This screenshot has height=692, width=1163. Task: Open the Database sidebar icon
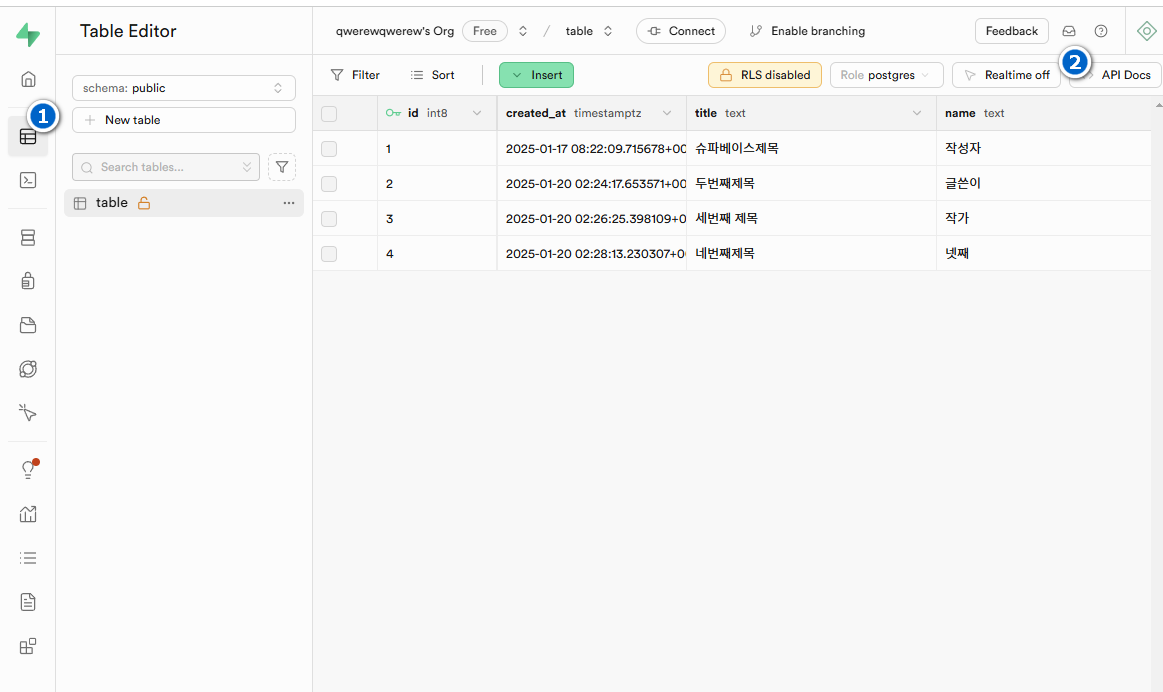click(x=28, y=238)
